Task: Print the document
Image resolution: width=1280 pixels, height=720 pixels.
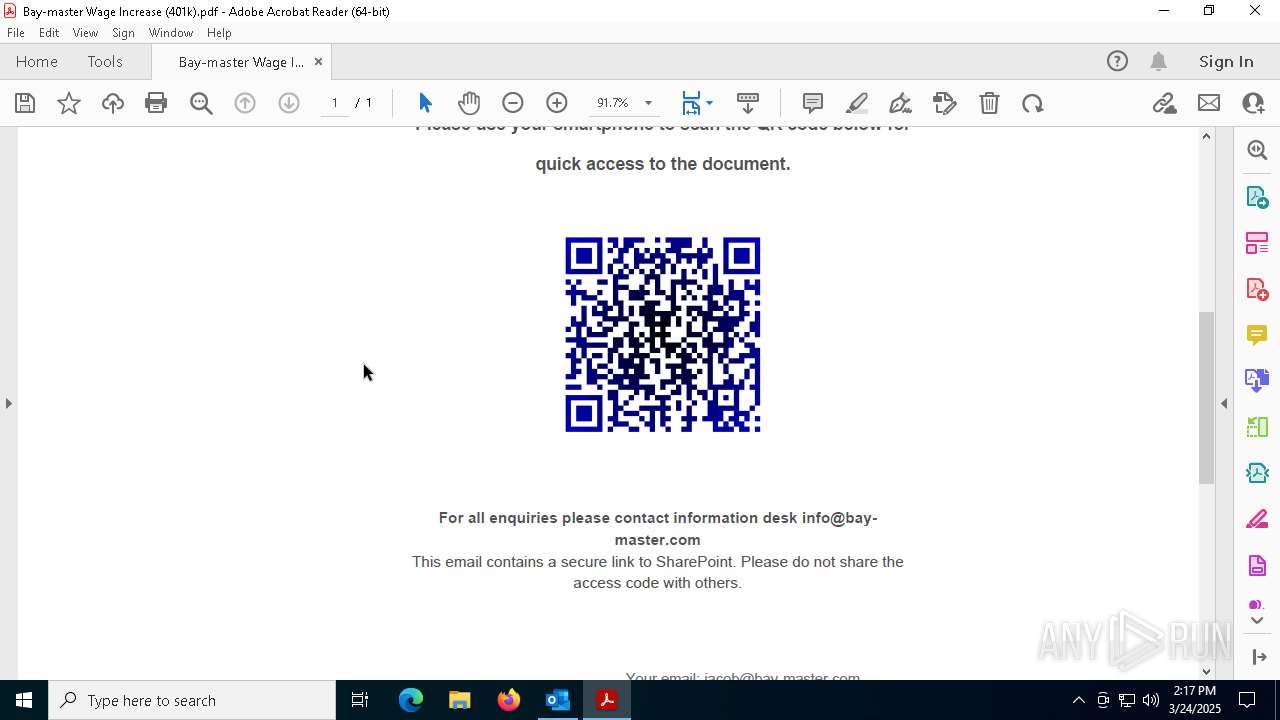Action: 156,103
